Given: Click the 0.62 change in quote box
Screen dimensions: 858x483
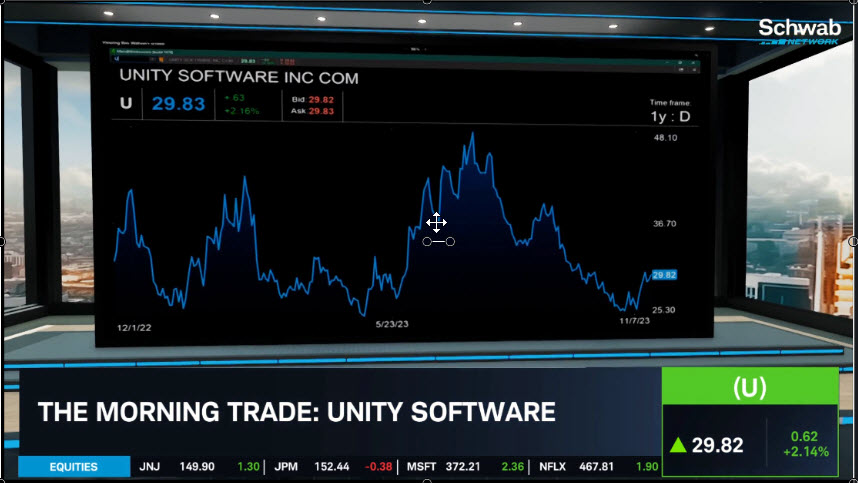Looking at the screenshot, I should (804, 437).
